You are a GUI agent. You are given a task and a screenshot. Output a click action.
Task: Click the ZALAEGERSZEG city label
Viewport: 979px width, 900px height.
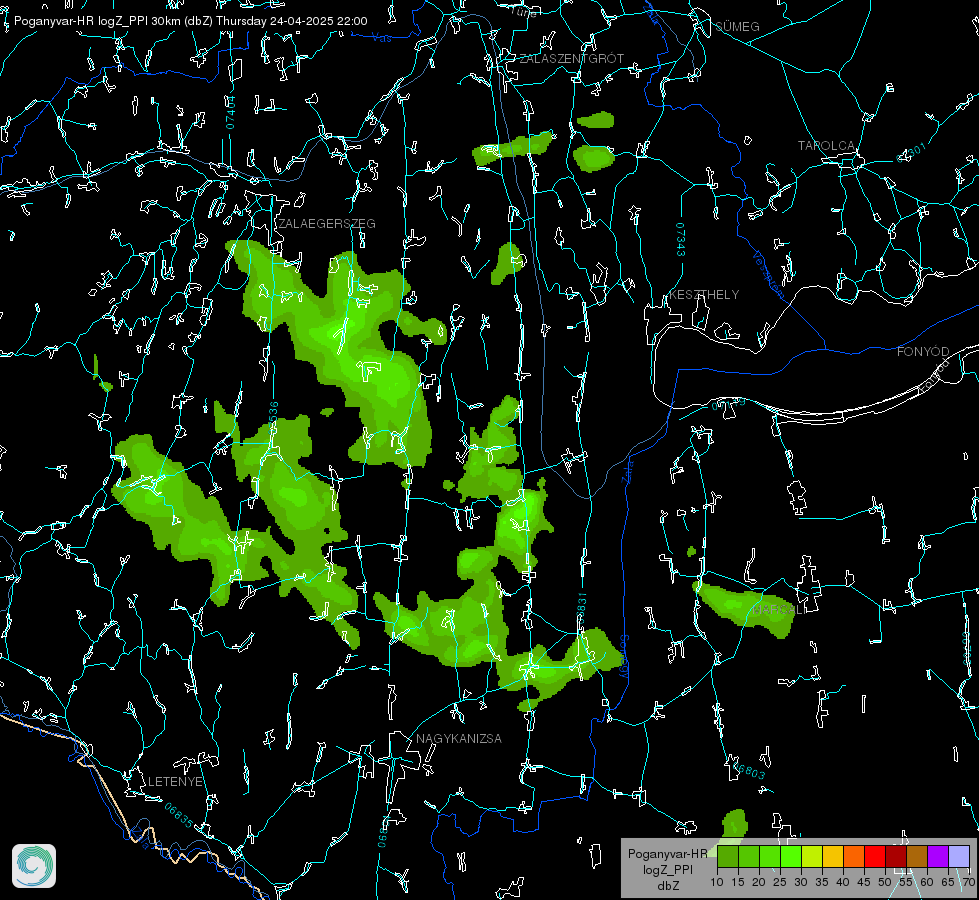click(x=327, y=224)
